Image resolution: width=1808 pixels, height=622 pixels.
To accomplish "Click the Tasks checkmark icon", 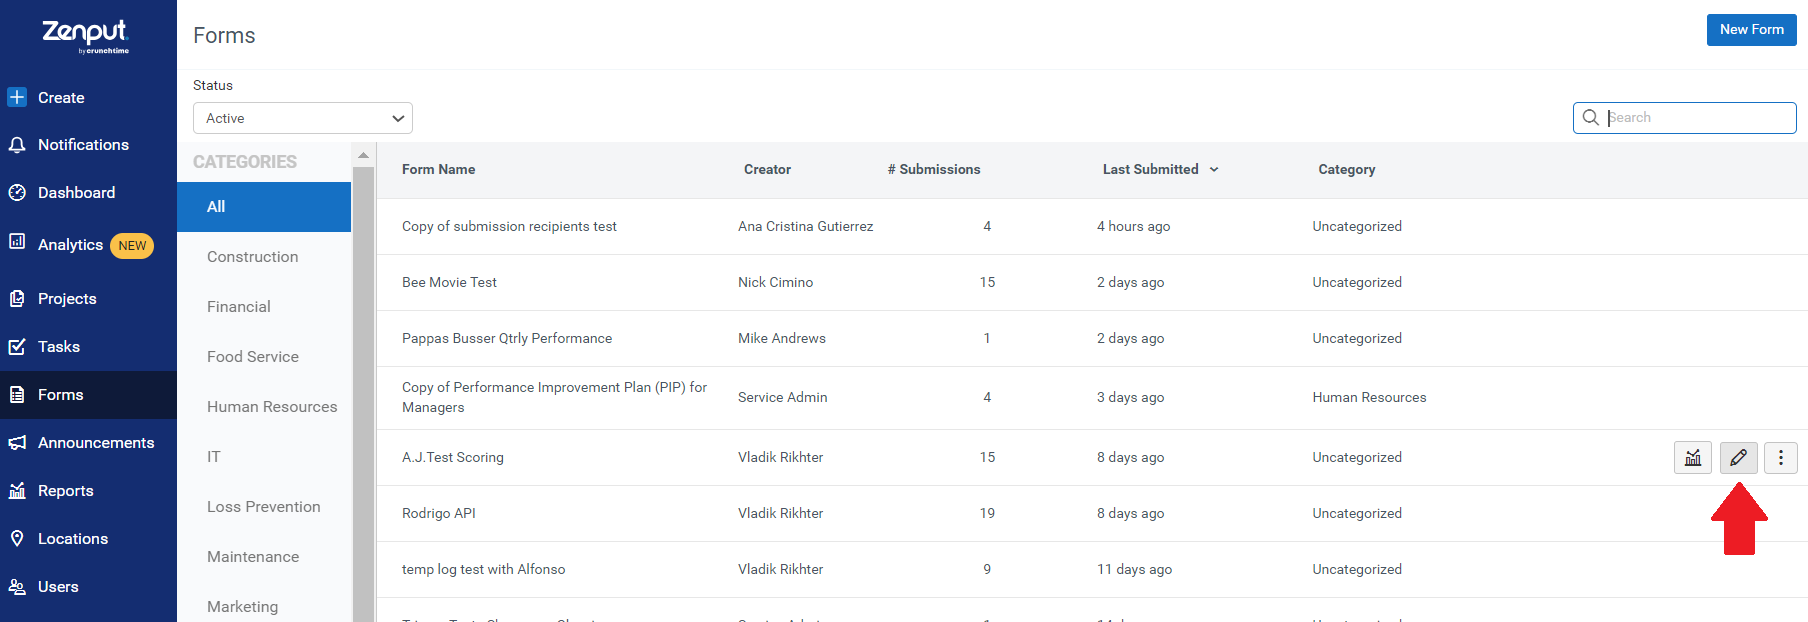I will 17,347.
